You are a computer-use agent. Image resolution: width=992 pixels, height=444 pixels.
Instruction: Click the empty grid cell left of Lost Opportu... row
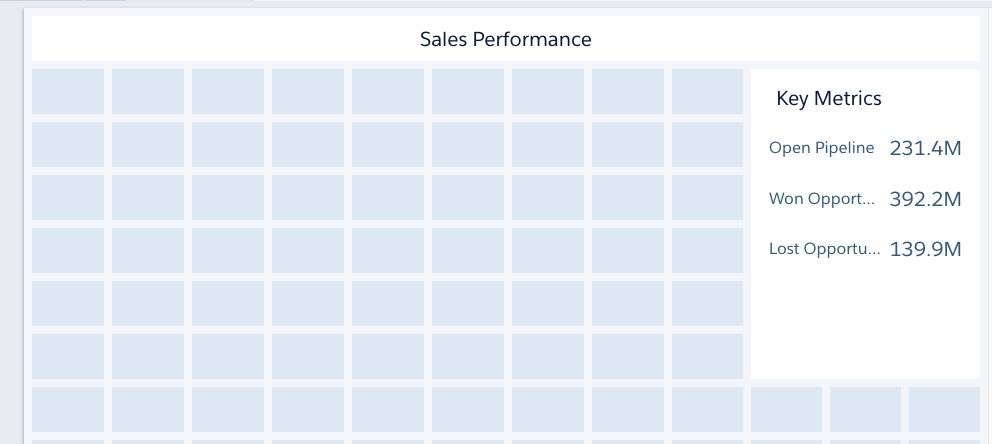[x=707, y=250]
